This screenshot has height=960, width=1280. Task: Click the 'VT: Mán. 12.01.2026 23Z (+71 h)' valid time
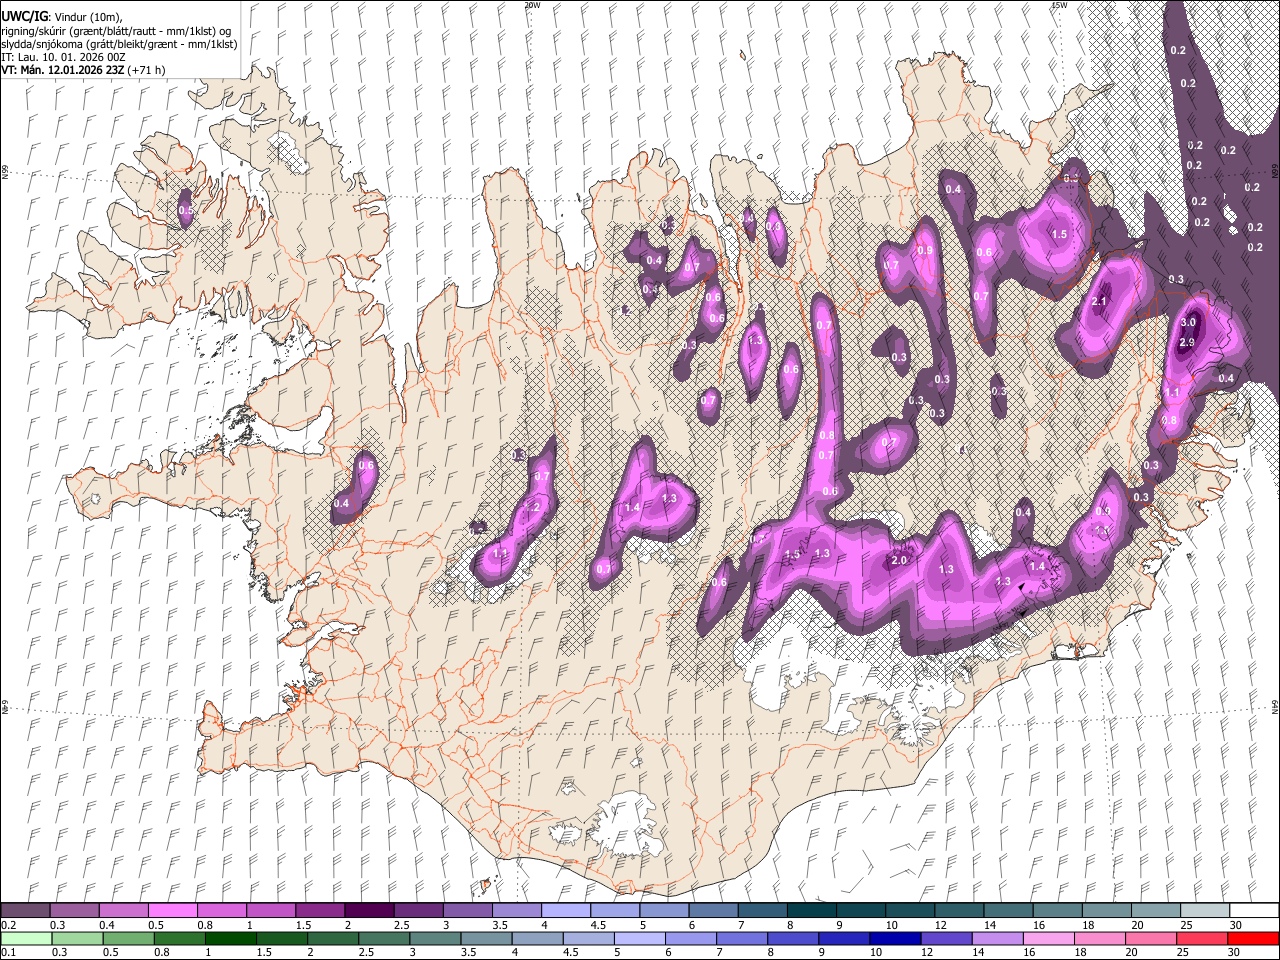click(84, 70)
